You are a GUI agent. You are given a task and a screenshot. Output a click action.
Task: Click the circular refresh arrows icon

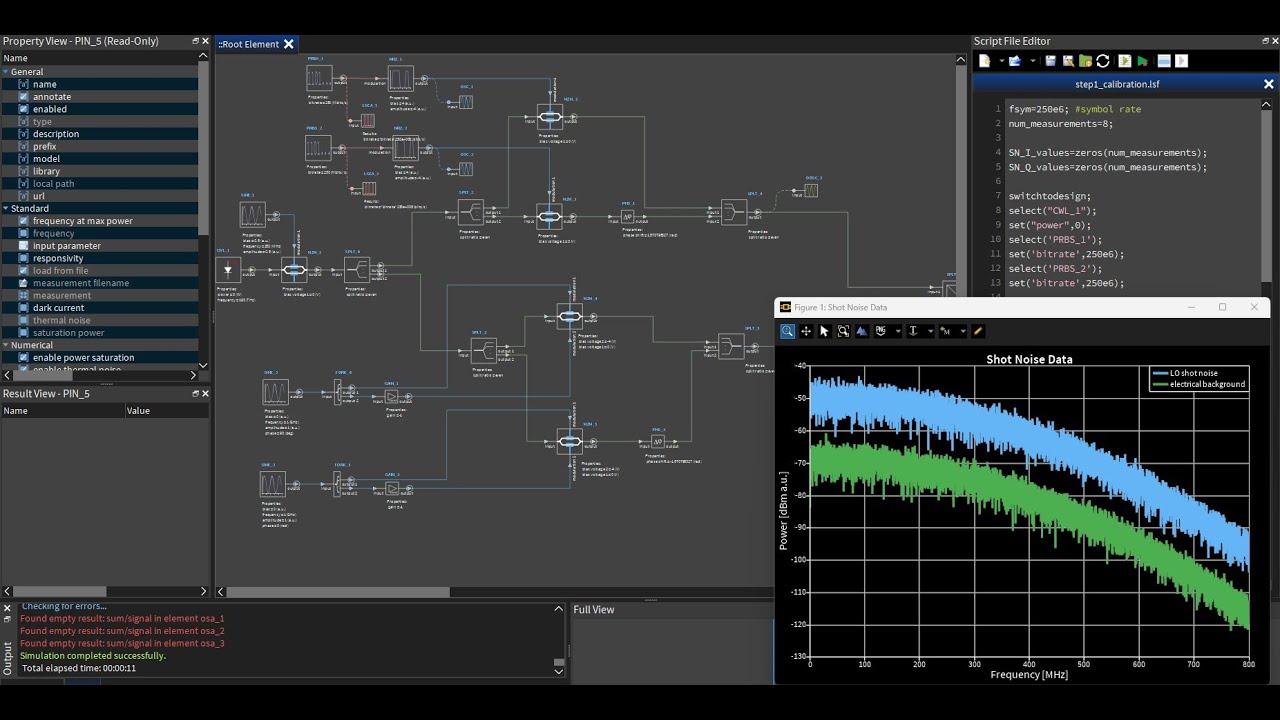point(1103,61)
